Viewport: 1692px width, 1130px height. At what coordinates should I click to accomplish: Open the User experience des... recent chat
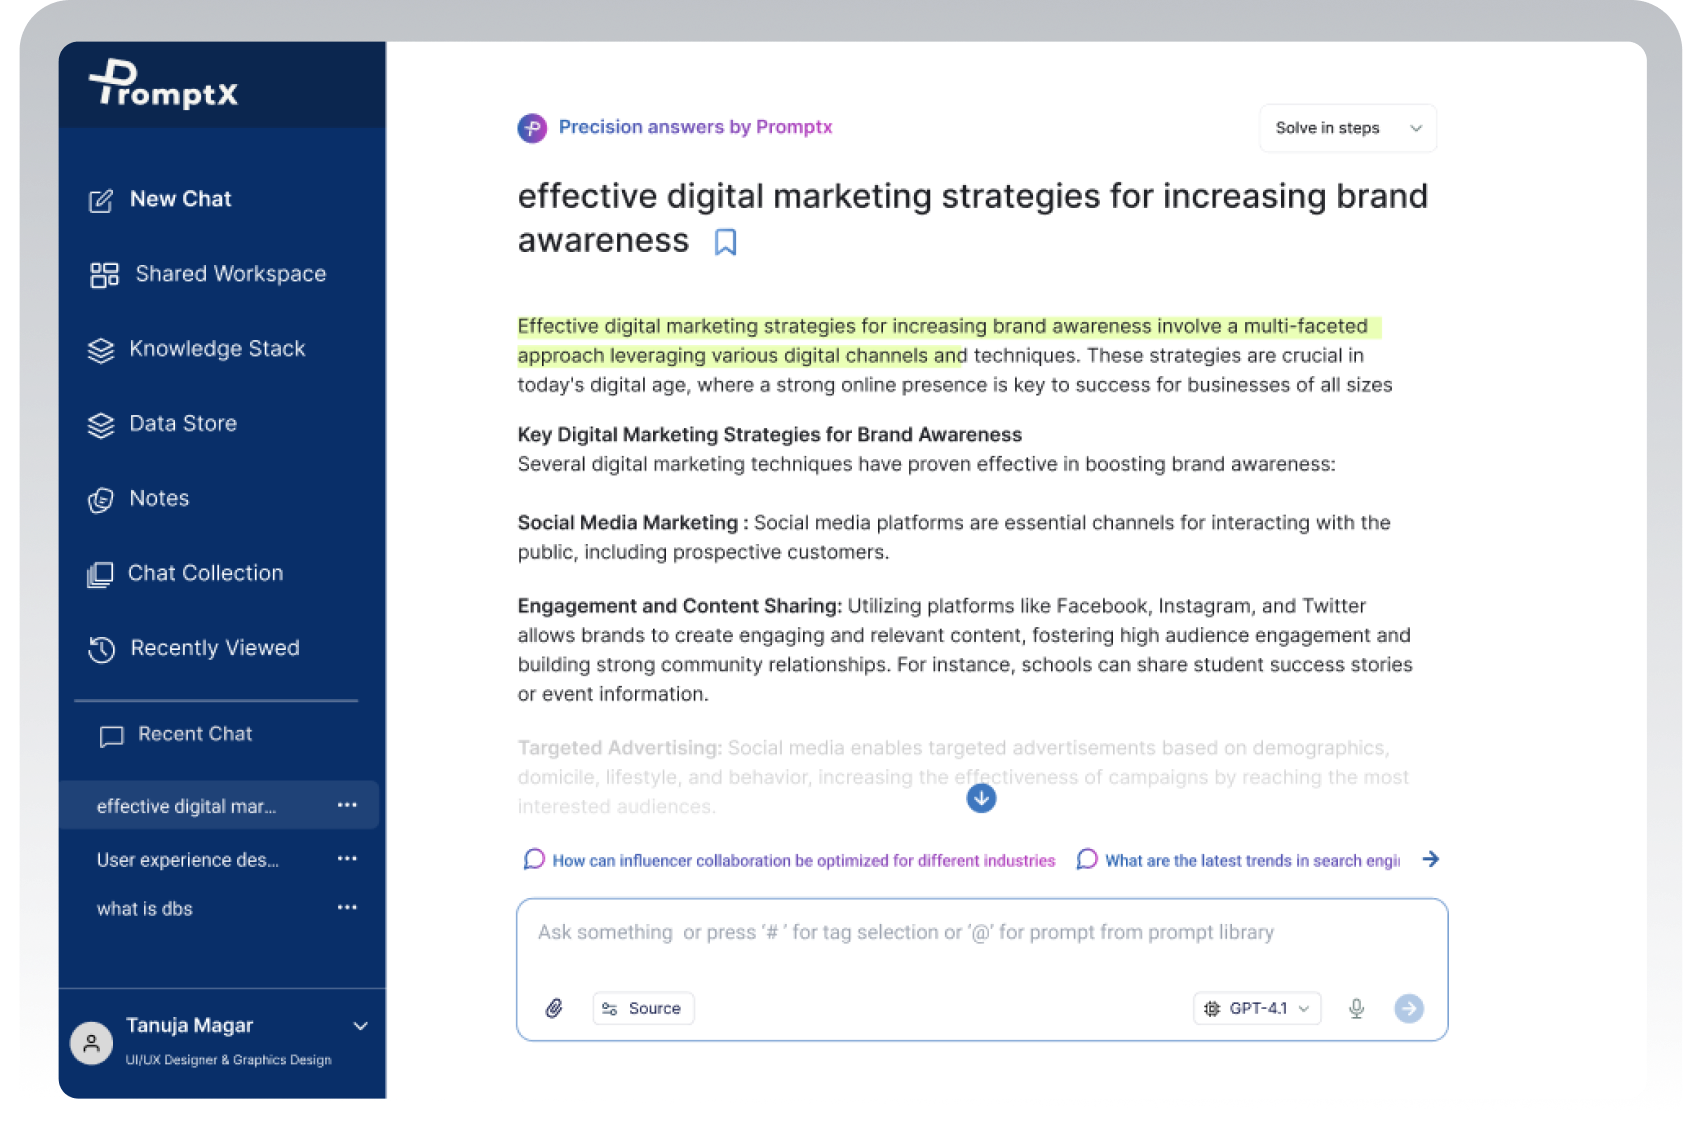pos(188,859)
